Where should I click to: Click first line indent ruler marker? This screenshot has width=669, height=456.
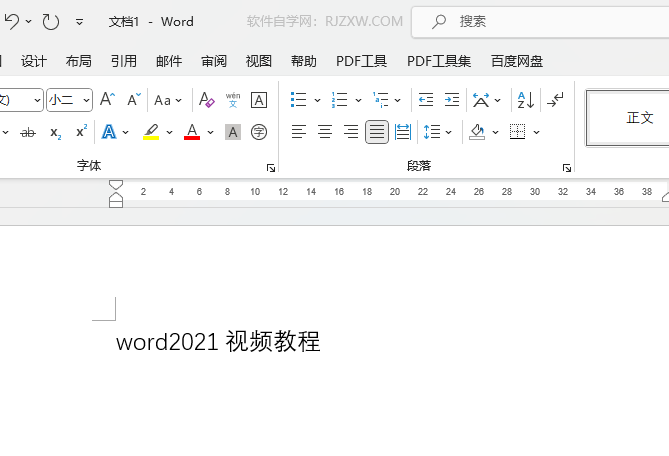116,185
